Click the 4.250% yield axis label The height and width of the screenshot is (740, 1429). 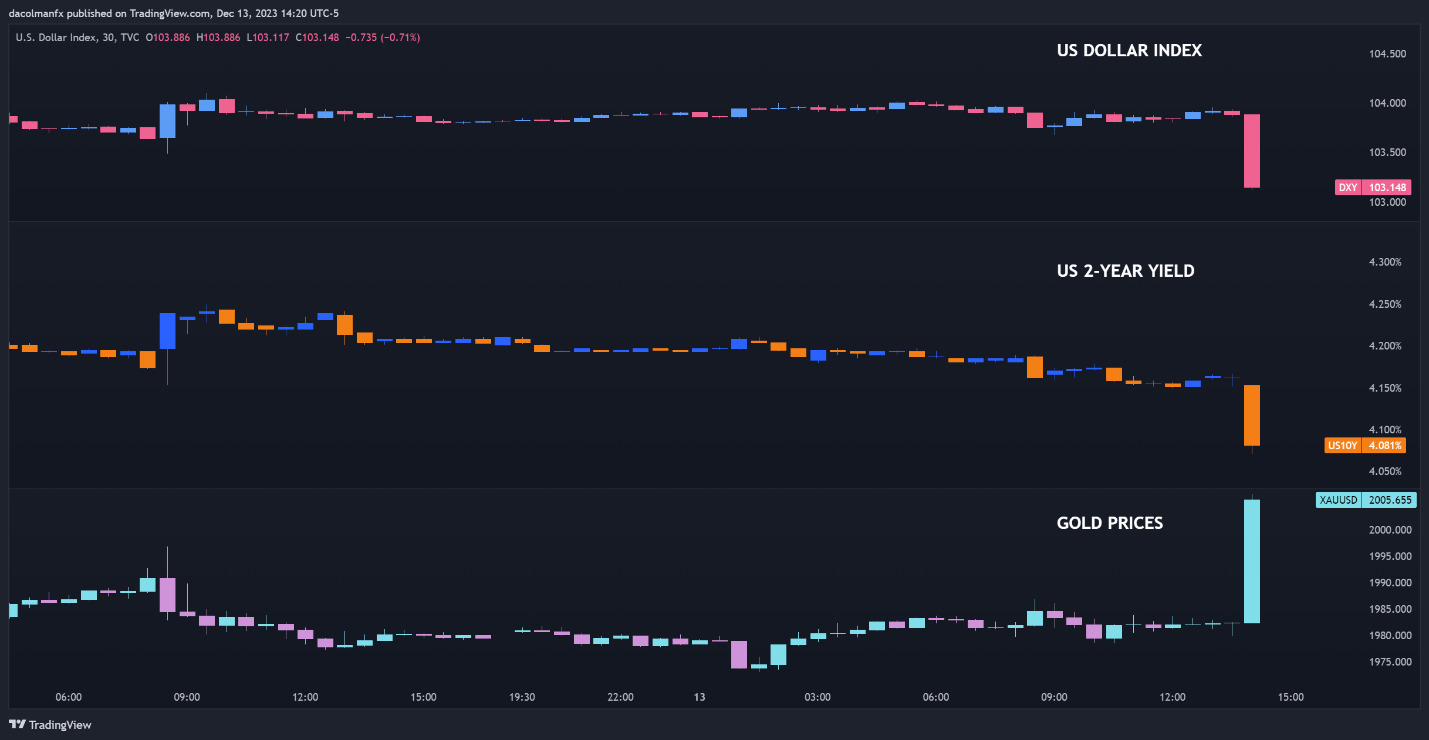coord(1384,304)
